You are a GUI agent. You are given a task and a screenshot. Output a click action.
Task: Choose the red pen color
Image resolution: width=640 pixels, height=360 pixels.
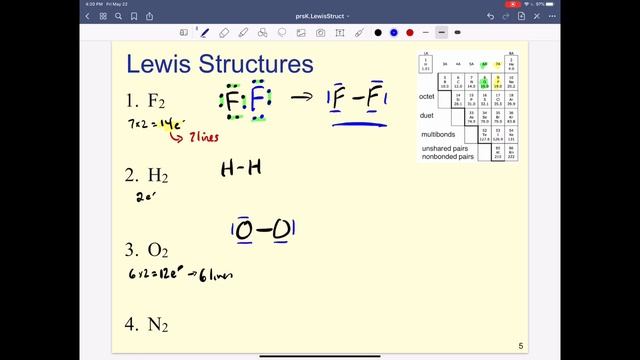coord(410,33)
